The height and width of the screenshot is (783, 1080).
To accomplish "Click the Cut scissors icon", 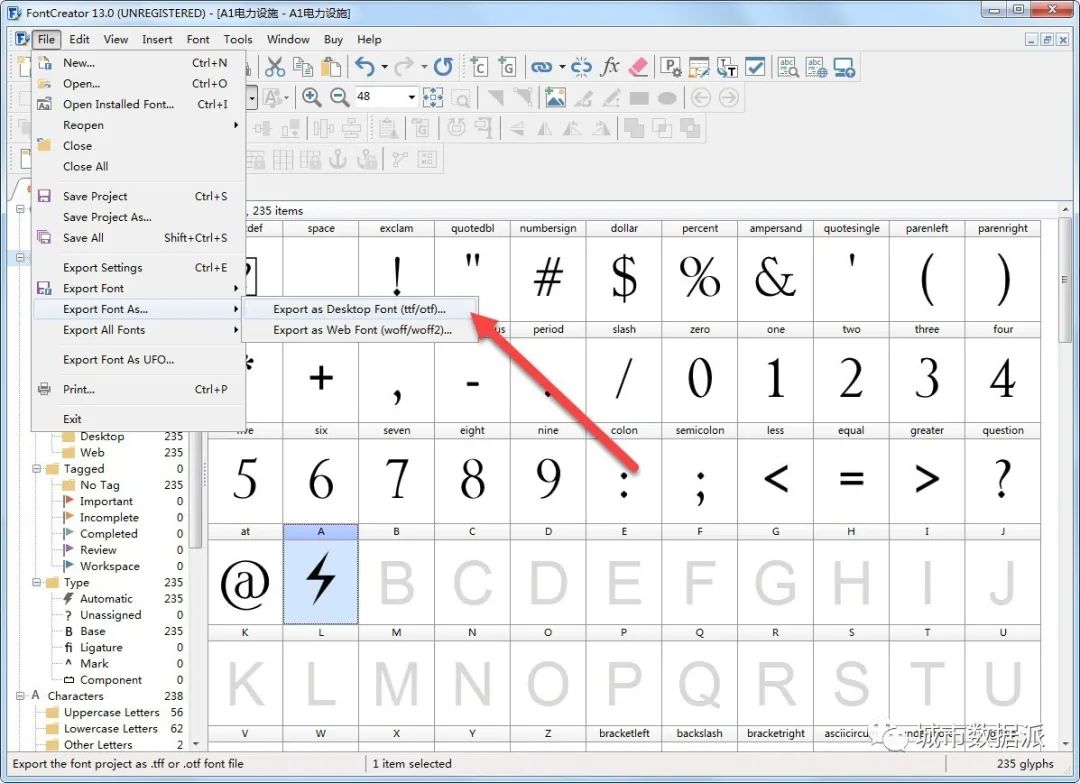I will (x=274, y=67).
